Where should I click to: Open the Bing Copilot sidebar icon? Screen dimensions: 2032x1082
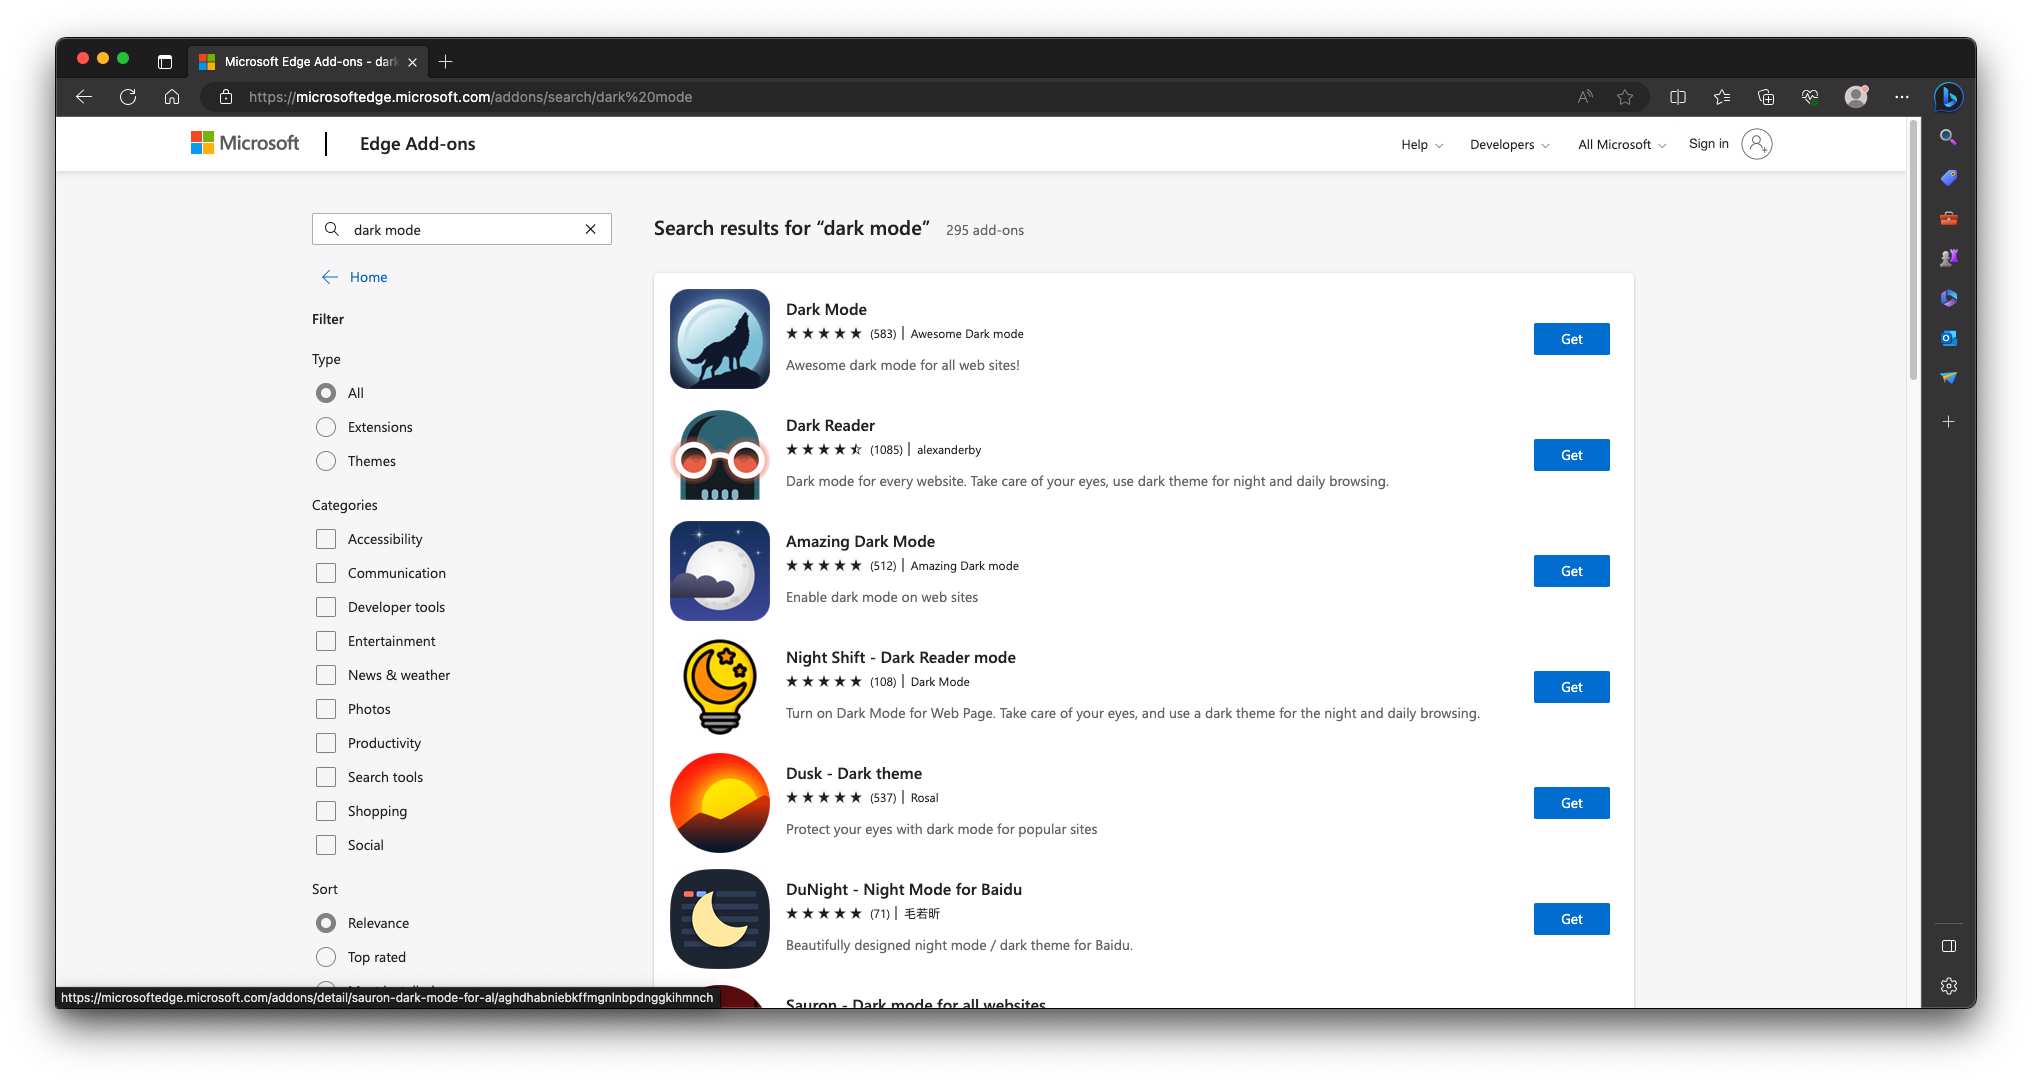point(1948,97)
